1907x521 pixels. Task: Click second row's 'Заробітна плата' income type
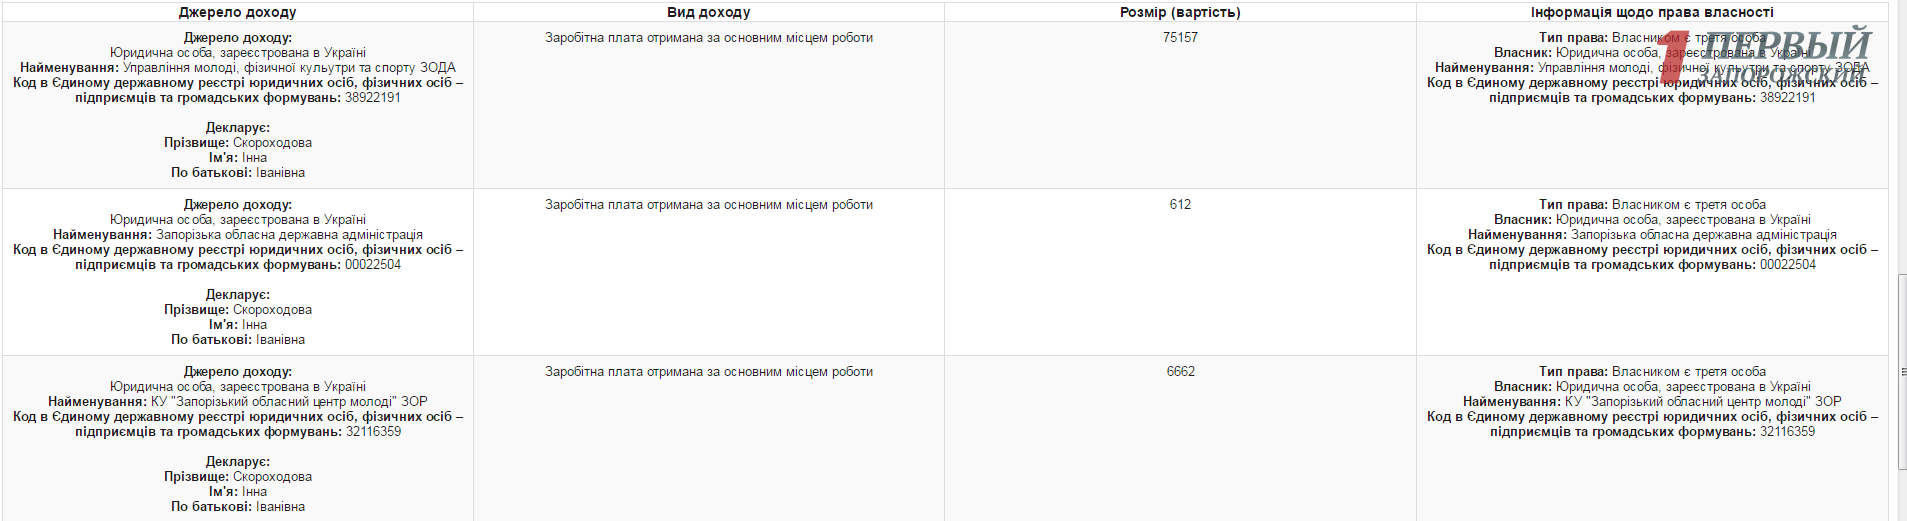[708, 205]
